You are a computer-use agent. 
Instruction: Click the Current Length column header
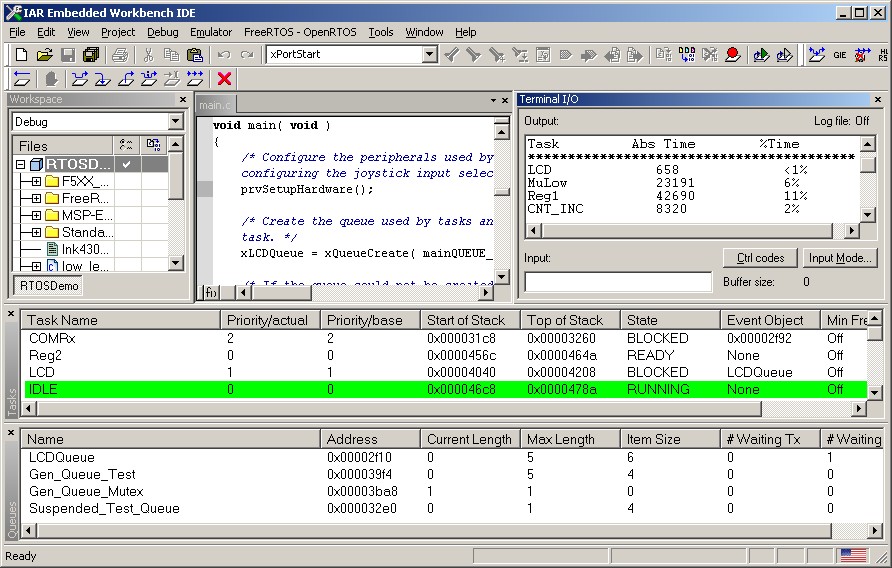(x=470, y=439)
